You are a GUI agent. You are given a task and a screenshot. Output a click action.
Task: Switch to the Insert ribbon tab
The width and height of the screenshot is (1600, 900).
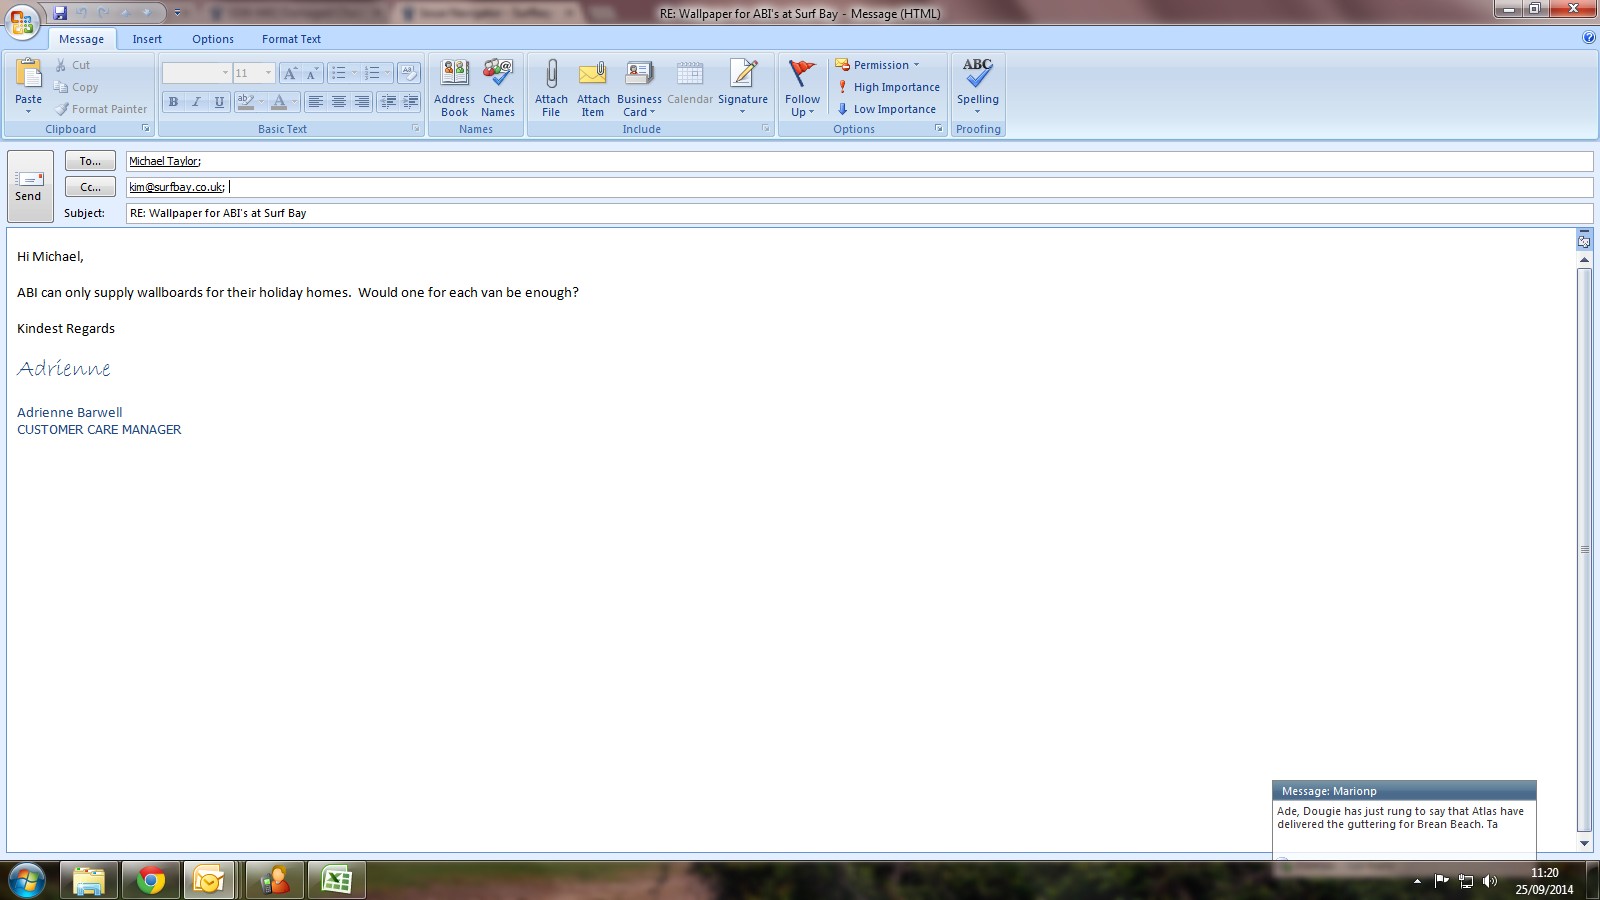point(147,39)
